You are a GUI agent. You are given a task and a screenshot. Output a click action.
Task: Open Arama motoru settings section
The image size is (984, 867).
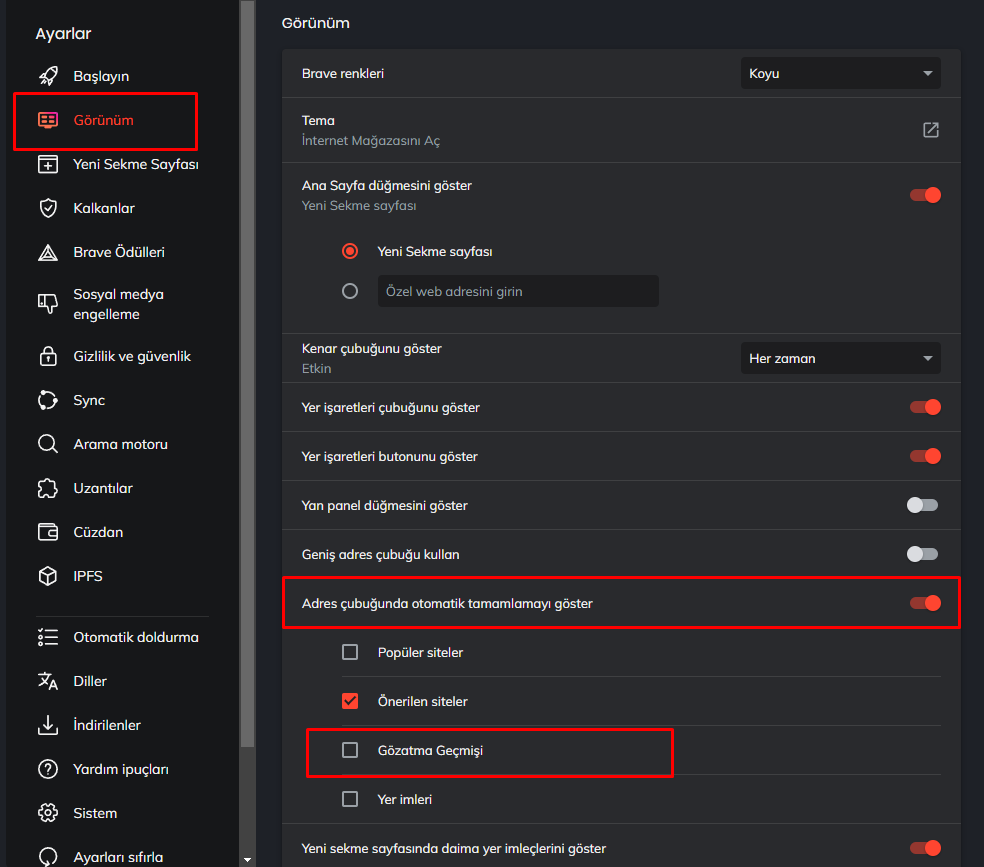tap(120, 444)
